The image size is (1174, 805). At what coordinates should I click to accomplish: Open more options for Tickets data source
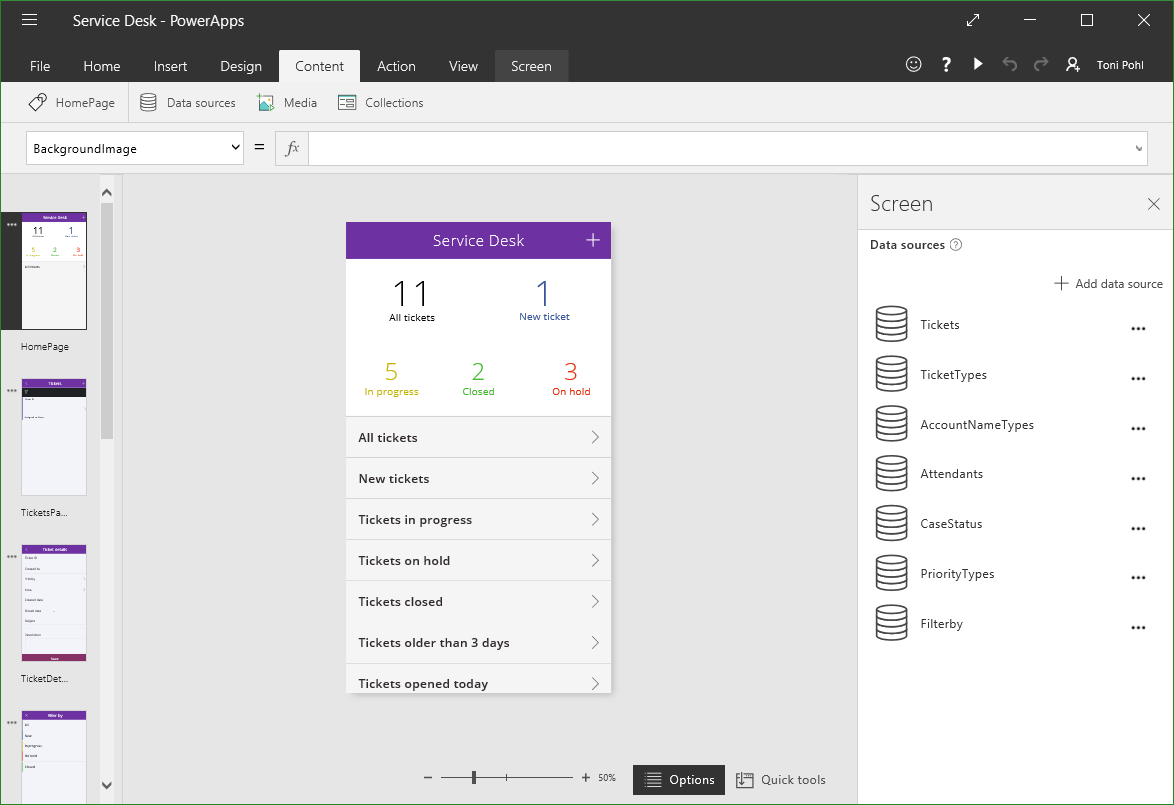[1137, 328]
